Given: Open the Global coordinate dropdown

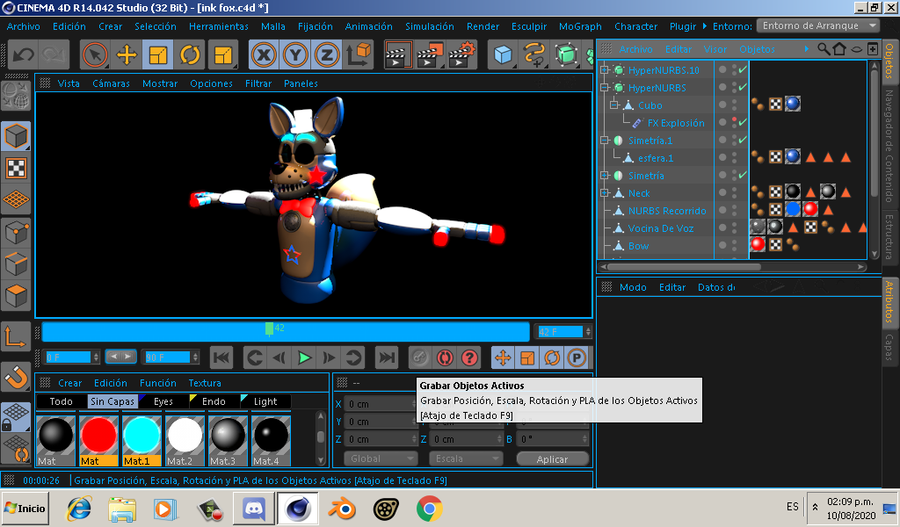Looking at the screenshot, I should [381, 459].
